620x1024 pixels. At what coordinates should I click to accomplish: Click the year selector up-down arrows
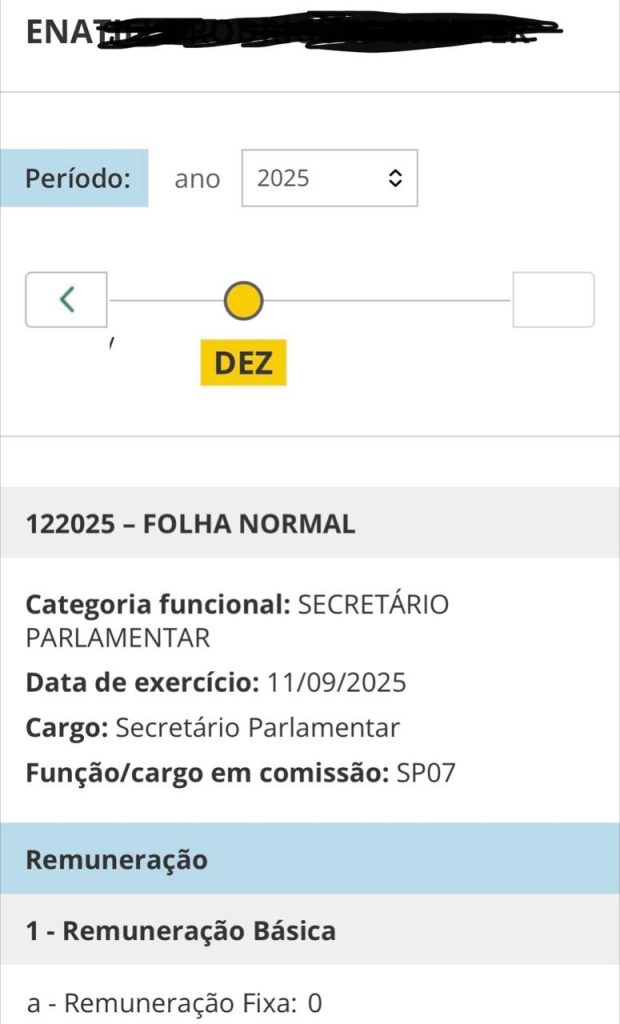[x=394, y=179]
